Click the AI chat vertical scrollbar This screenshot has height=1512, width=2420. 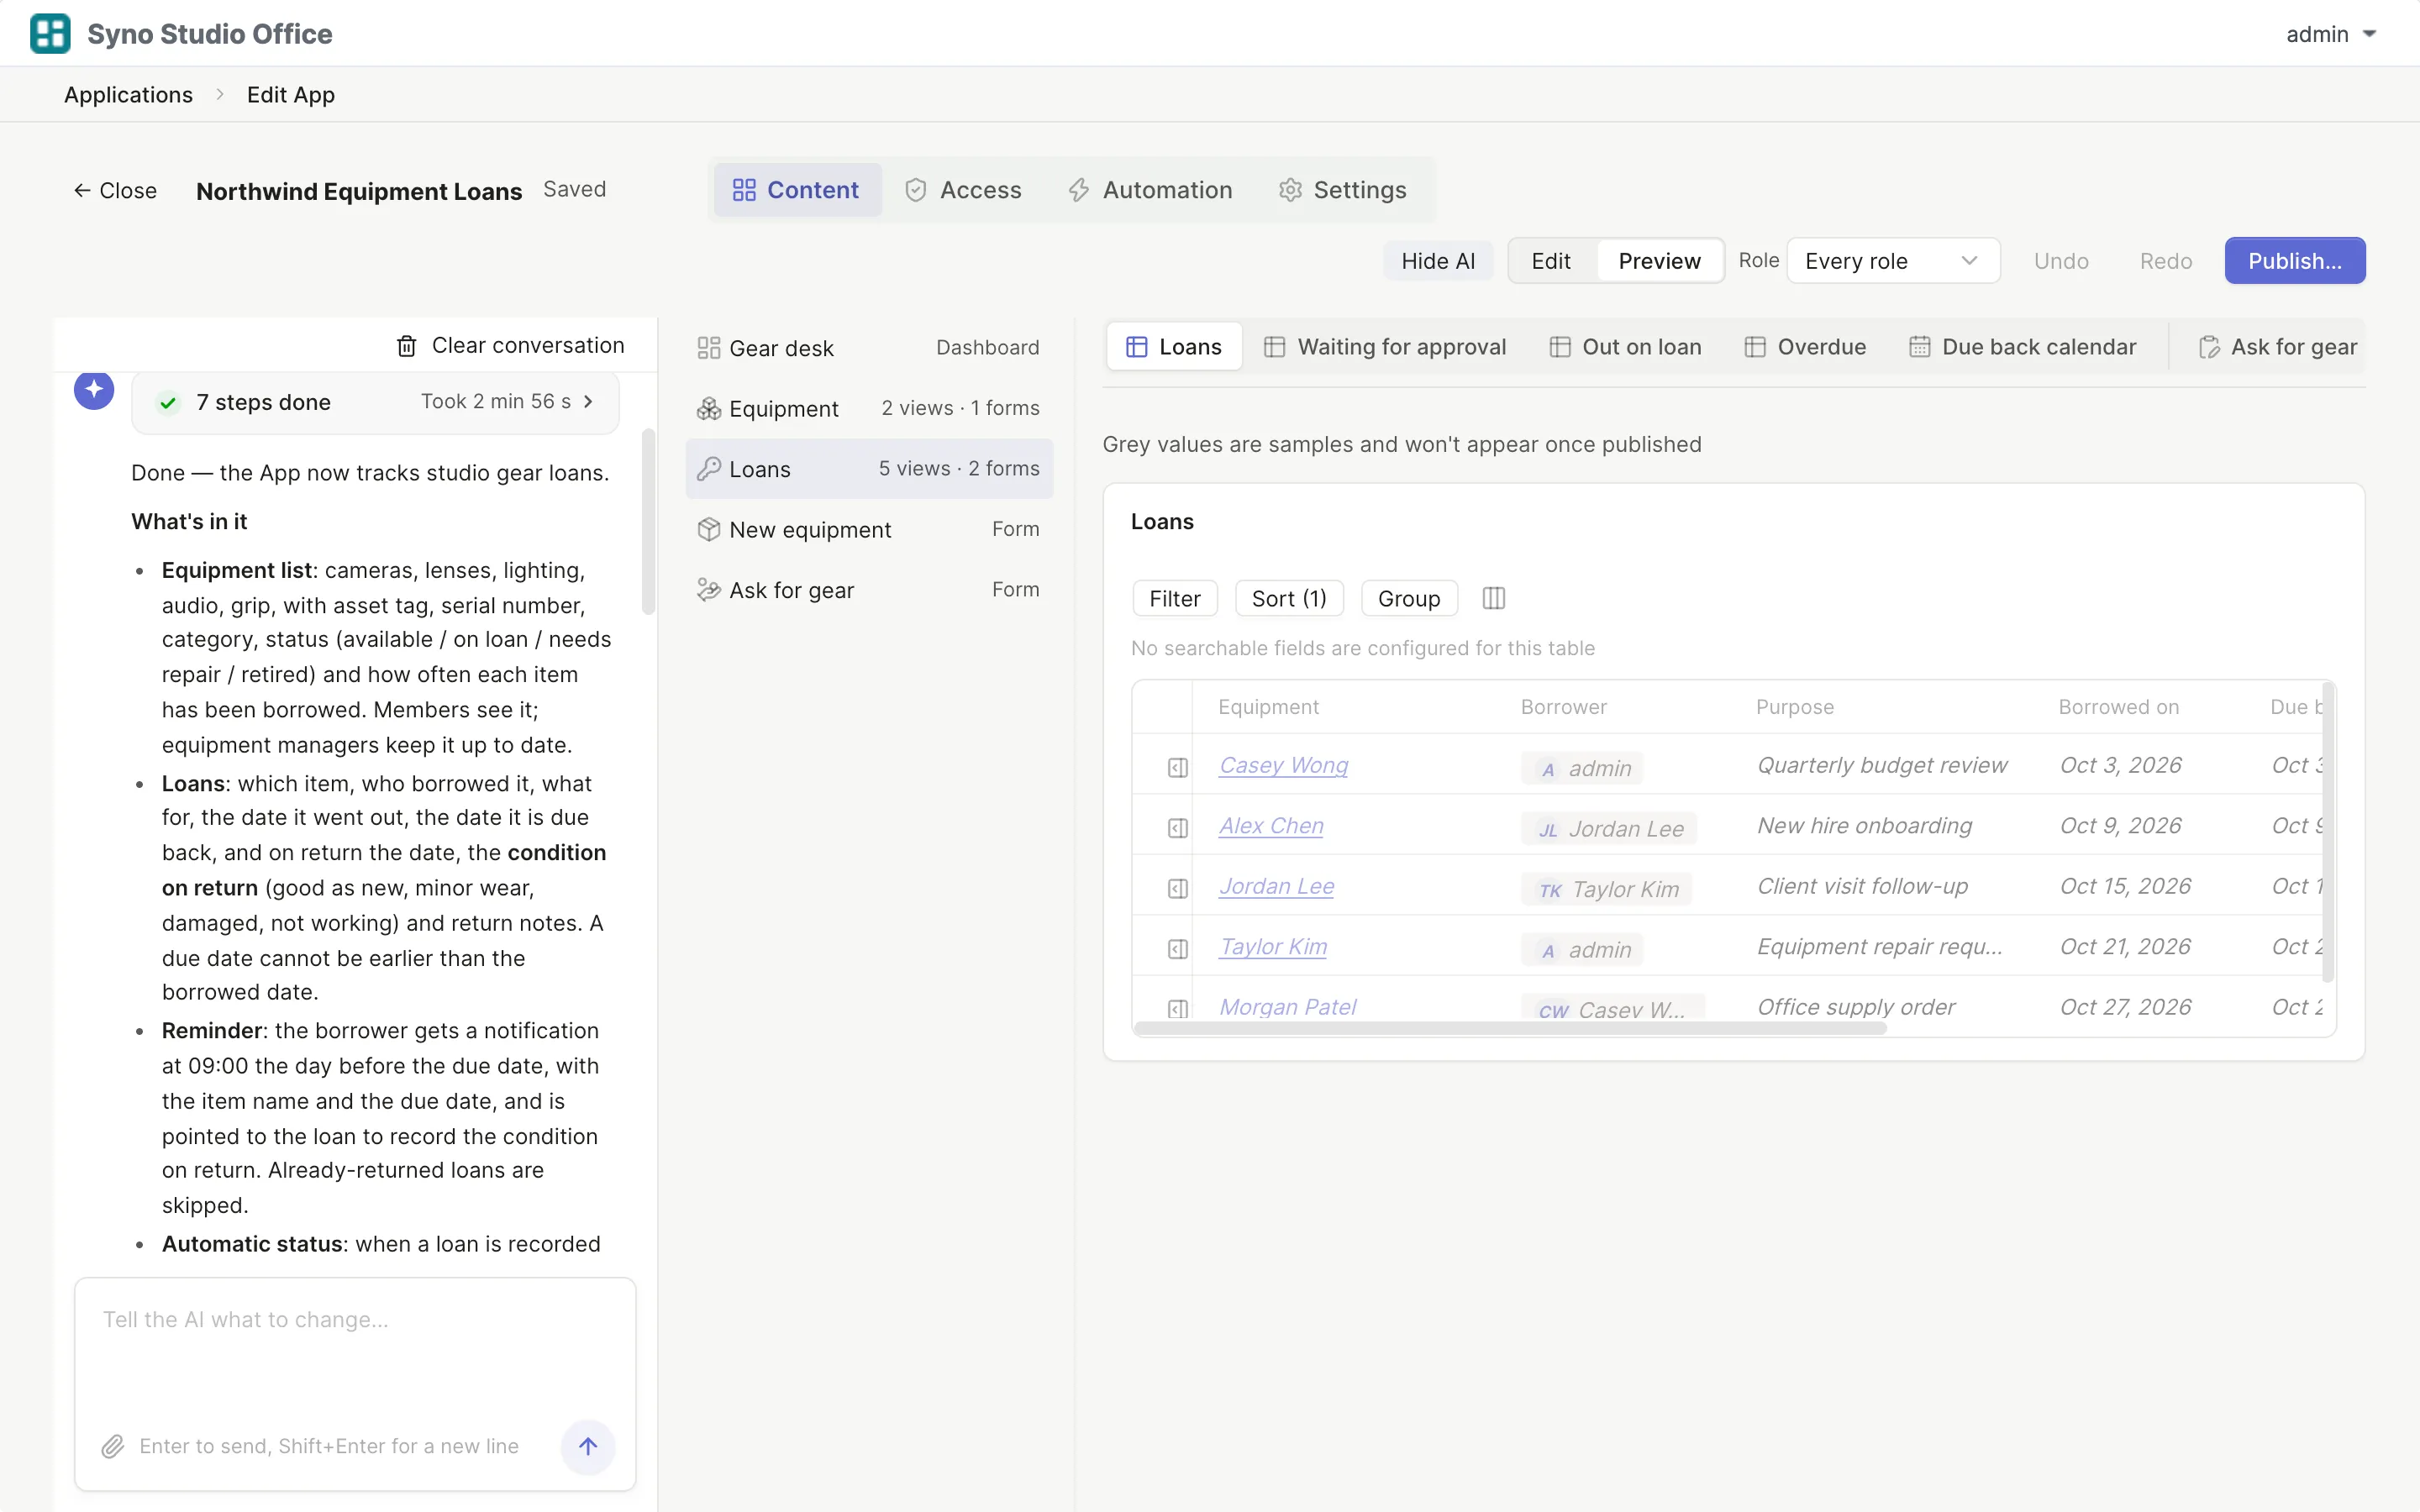click(648, 521)
